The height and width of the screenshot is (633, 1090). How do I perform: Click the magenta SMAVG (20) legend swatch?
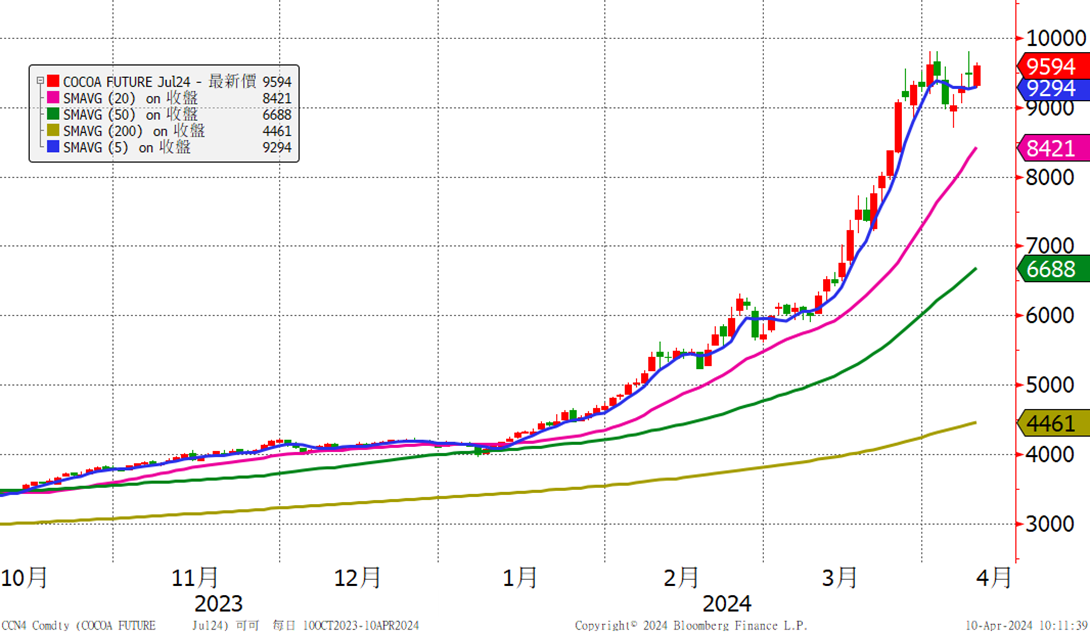click(53, 98)
